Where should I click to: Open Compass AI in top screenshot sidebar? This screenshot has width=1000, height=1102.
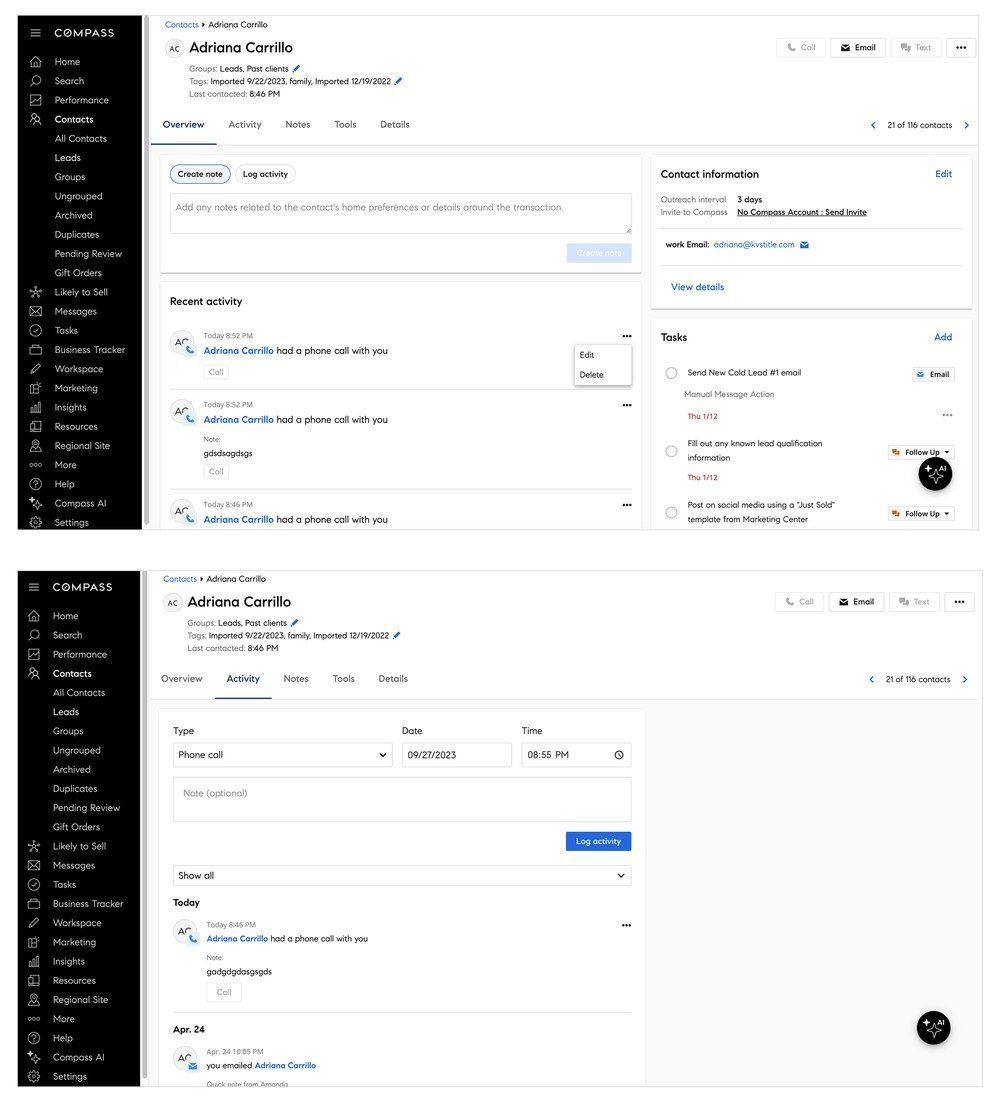pyautogui.click(x=80, y=503)
